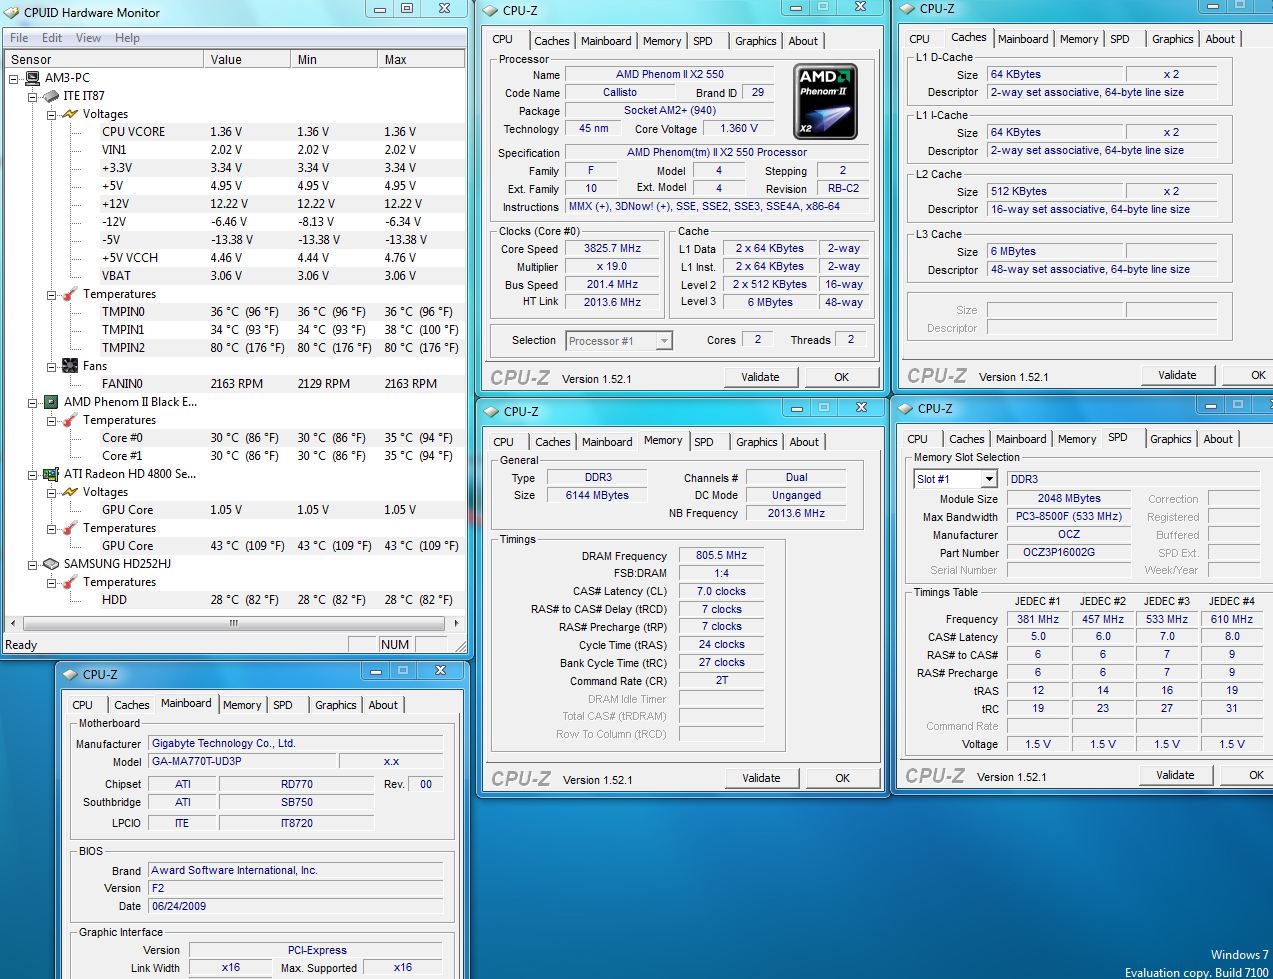Click the Fans icon in the sensor tree
This screenshot has height=979, width=1273.
coord(70,366)
